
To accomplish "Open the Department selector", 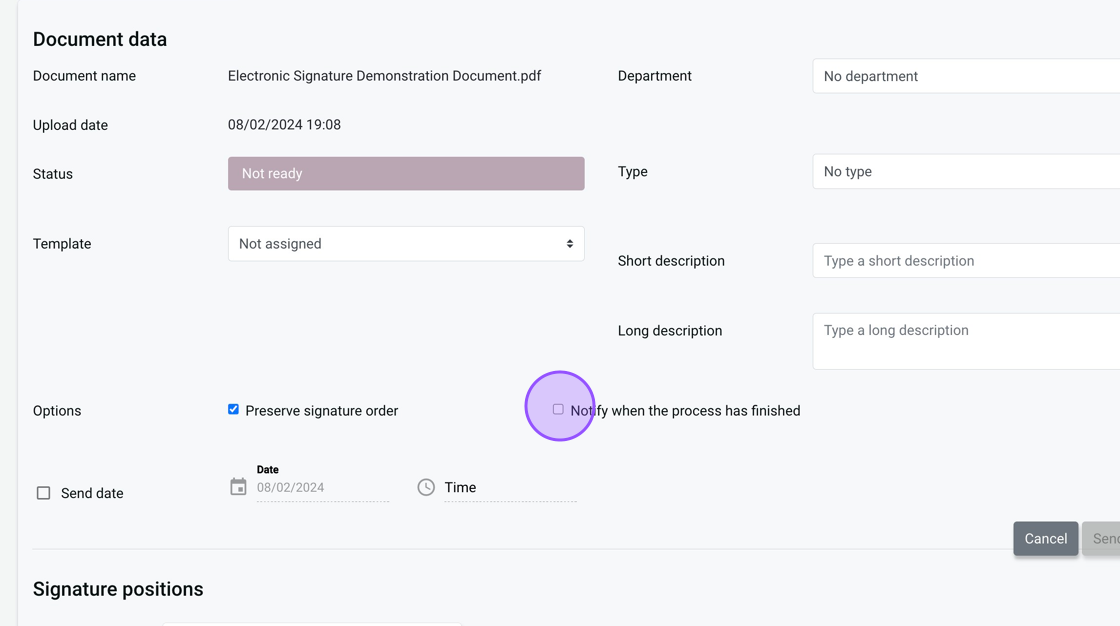I will [965, 76].
